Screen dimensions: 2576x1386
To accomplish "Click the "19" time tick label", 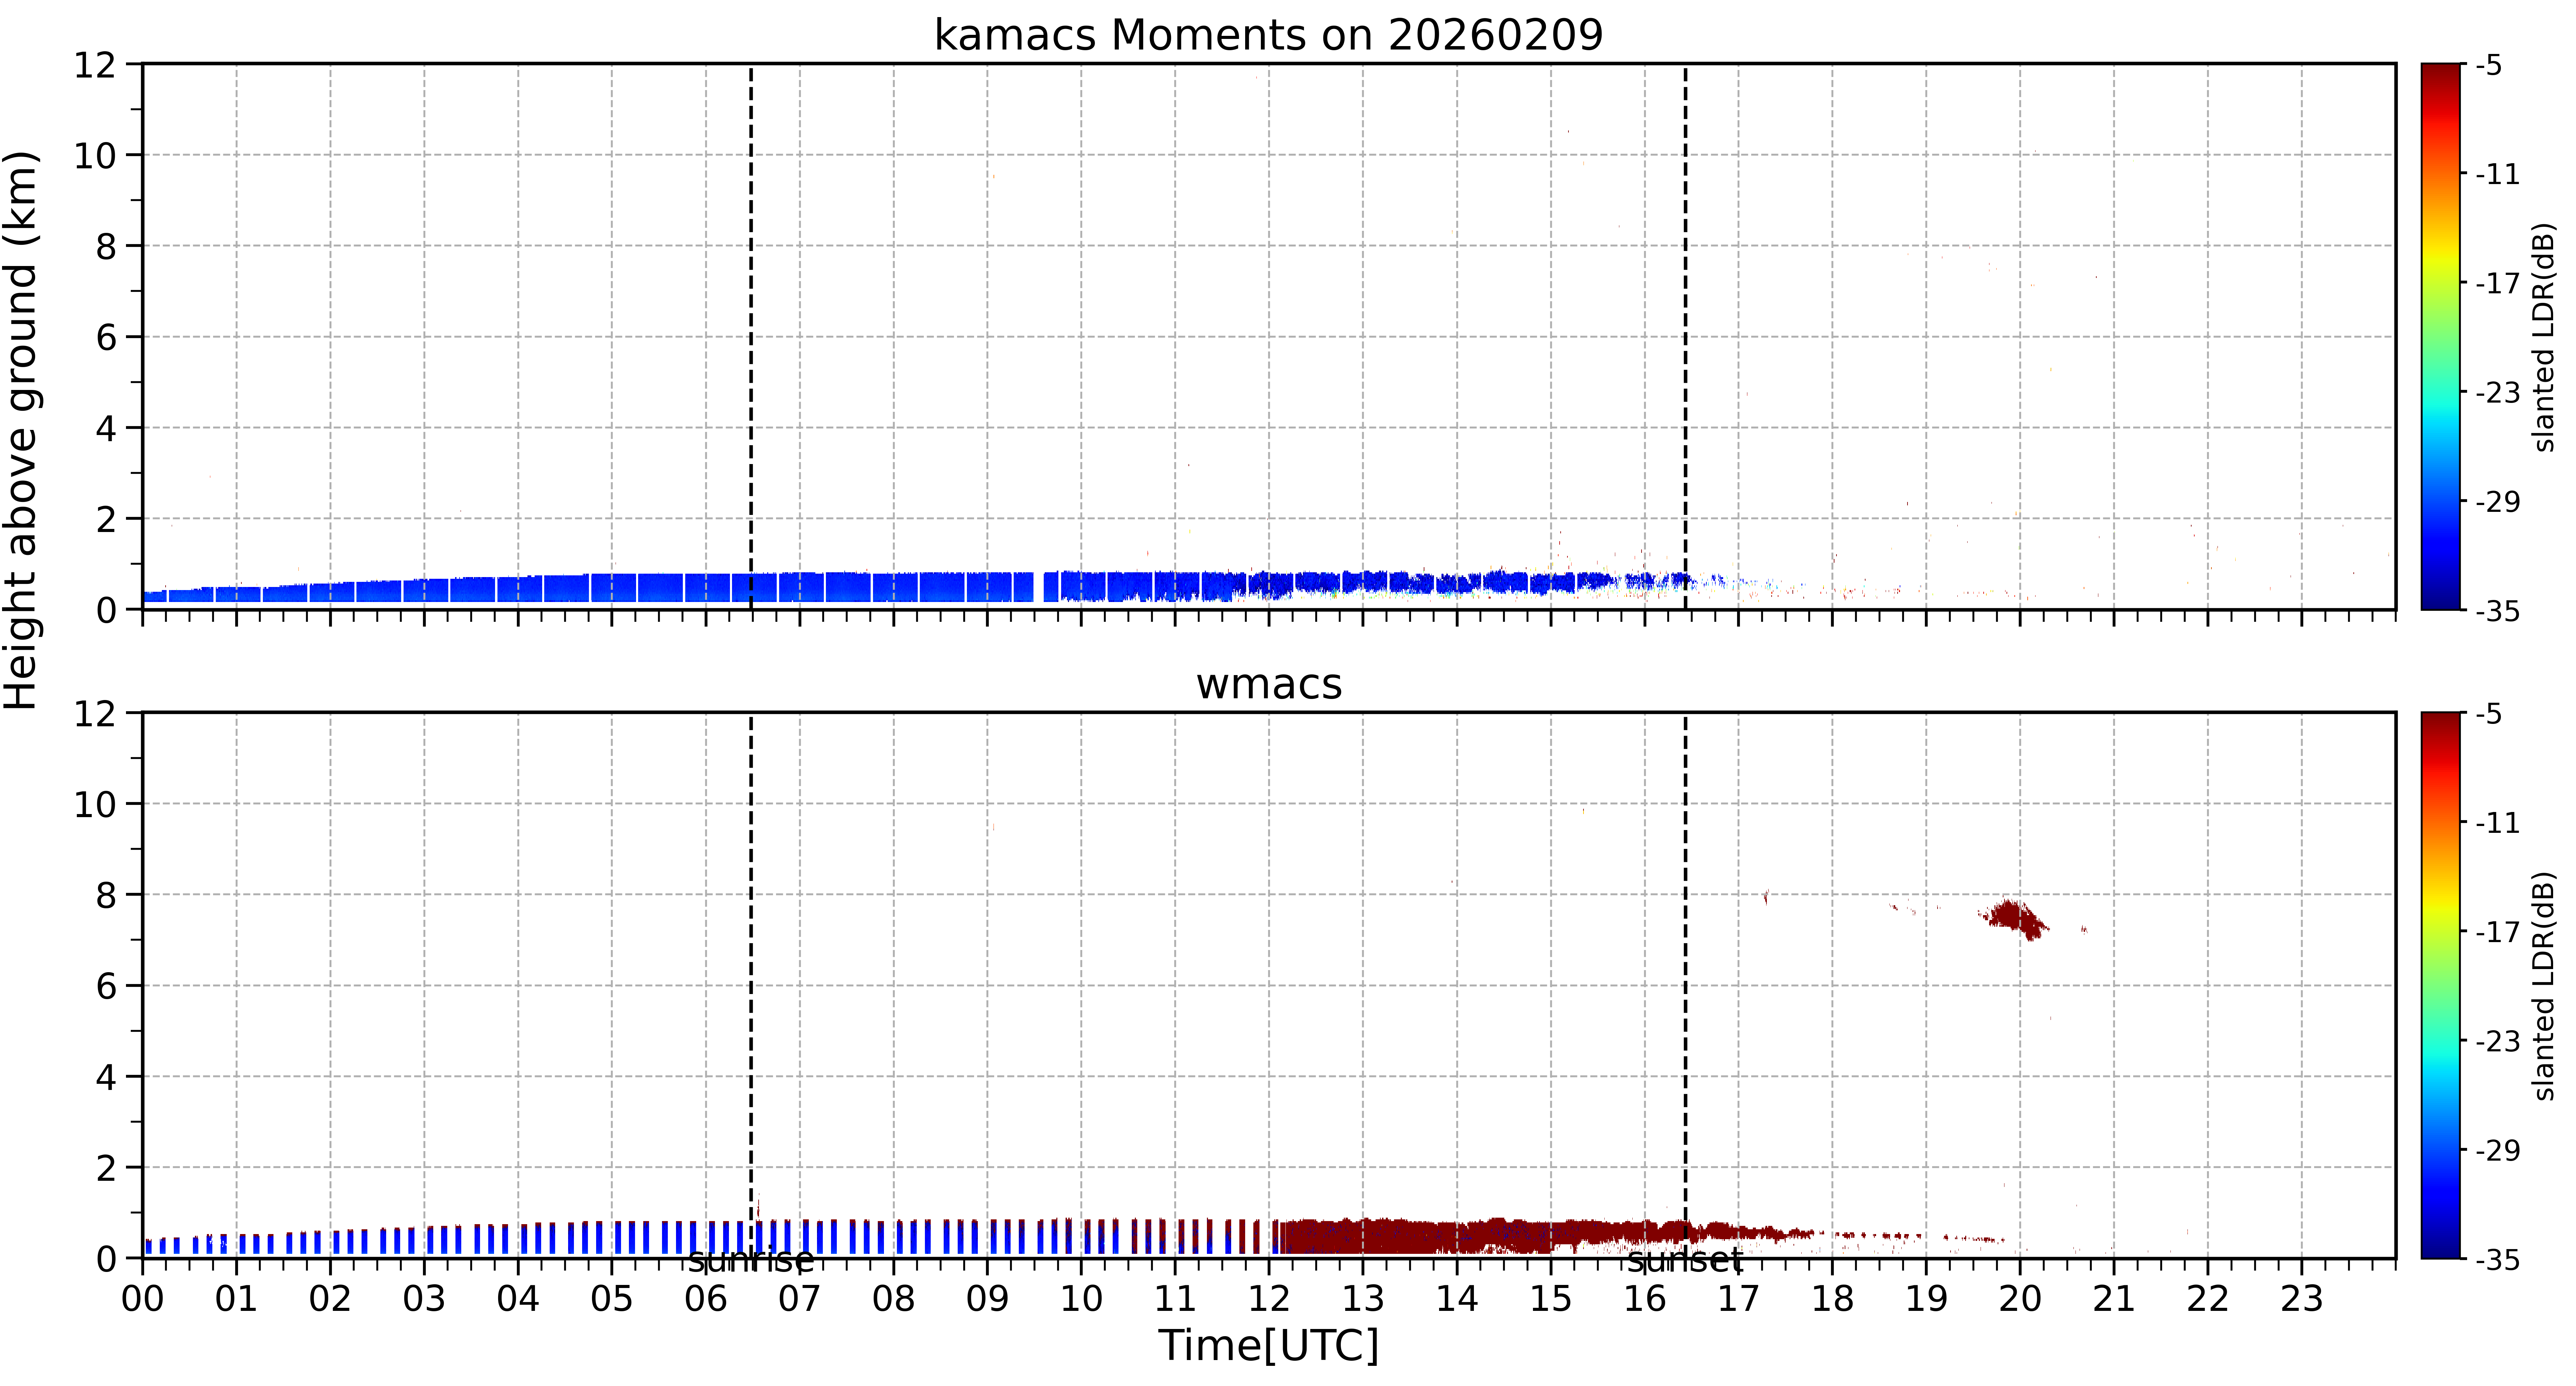I will pos(1926,1299).
